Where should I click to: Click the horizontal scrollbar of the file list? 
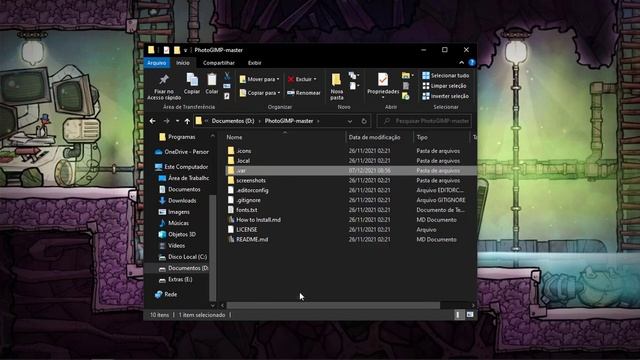coord(333,305)
